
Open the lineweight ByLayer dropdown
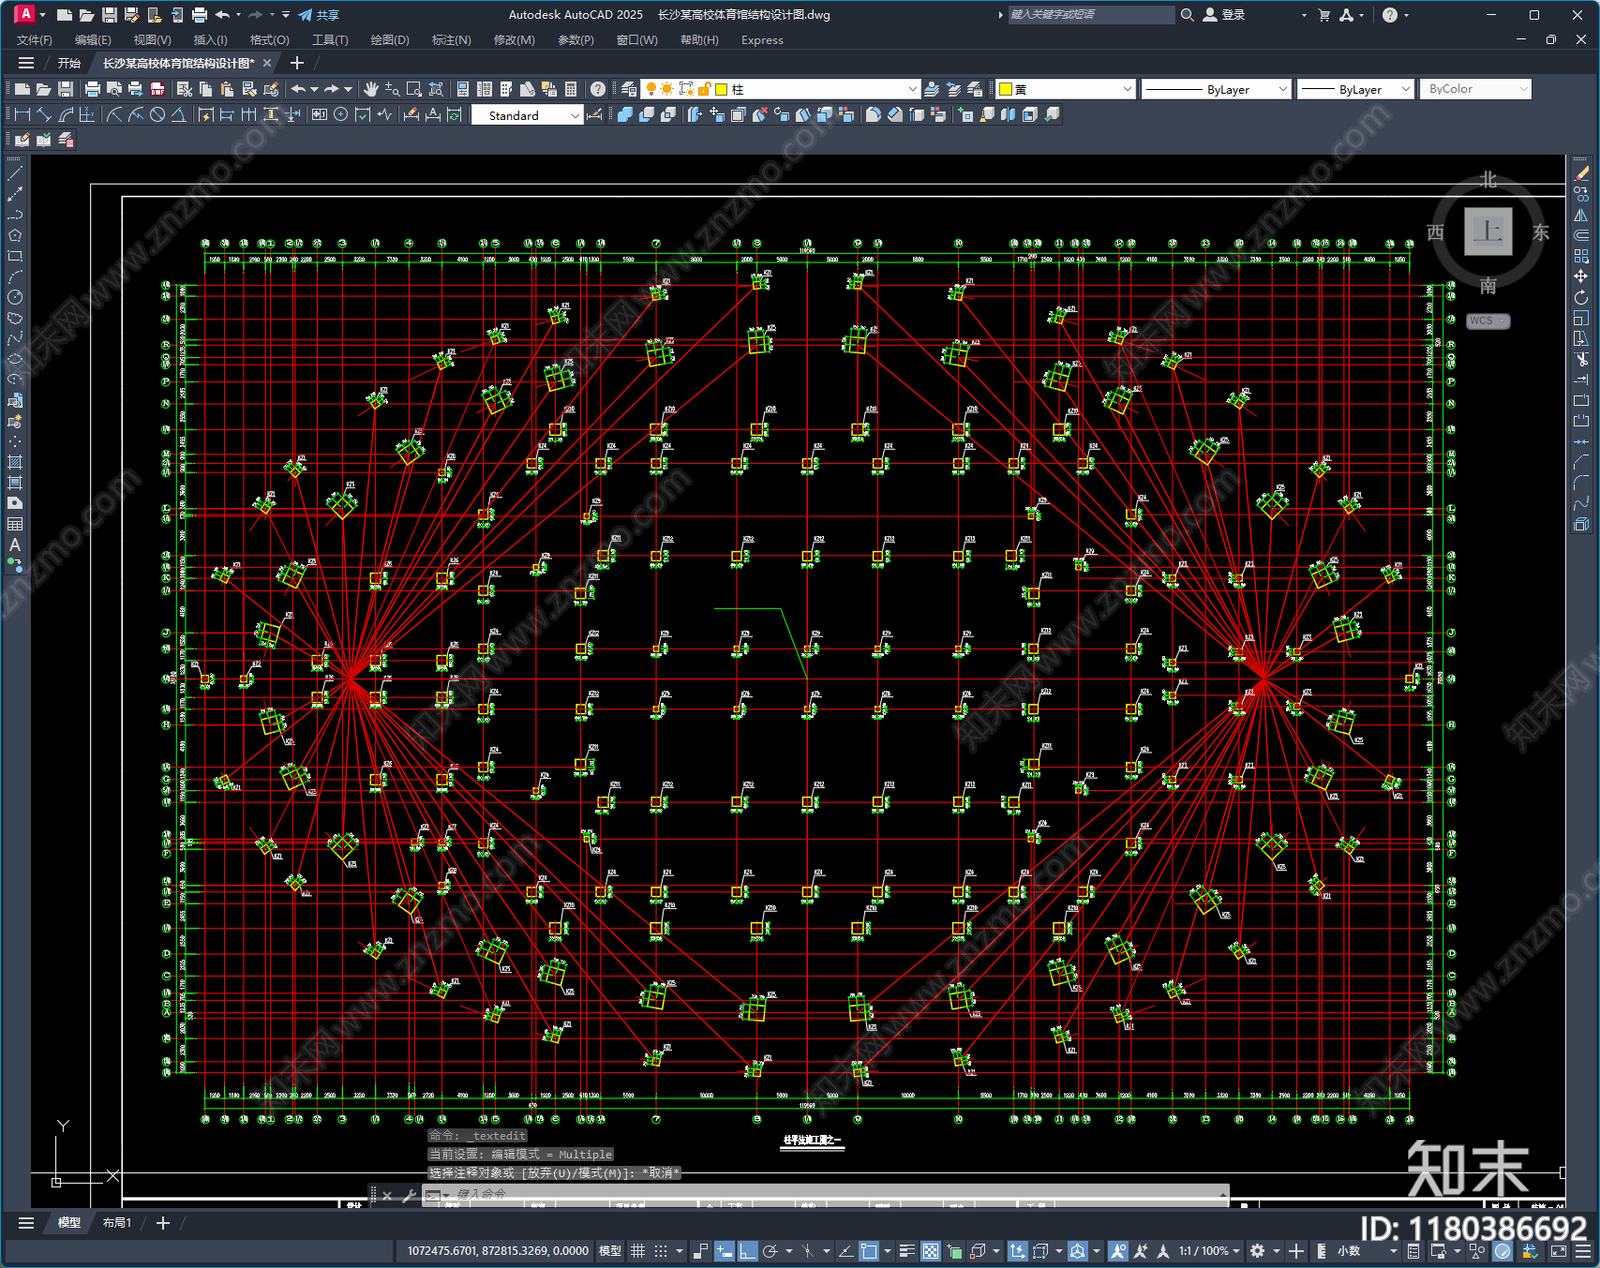(1355, 89)
